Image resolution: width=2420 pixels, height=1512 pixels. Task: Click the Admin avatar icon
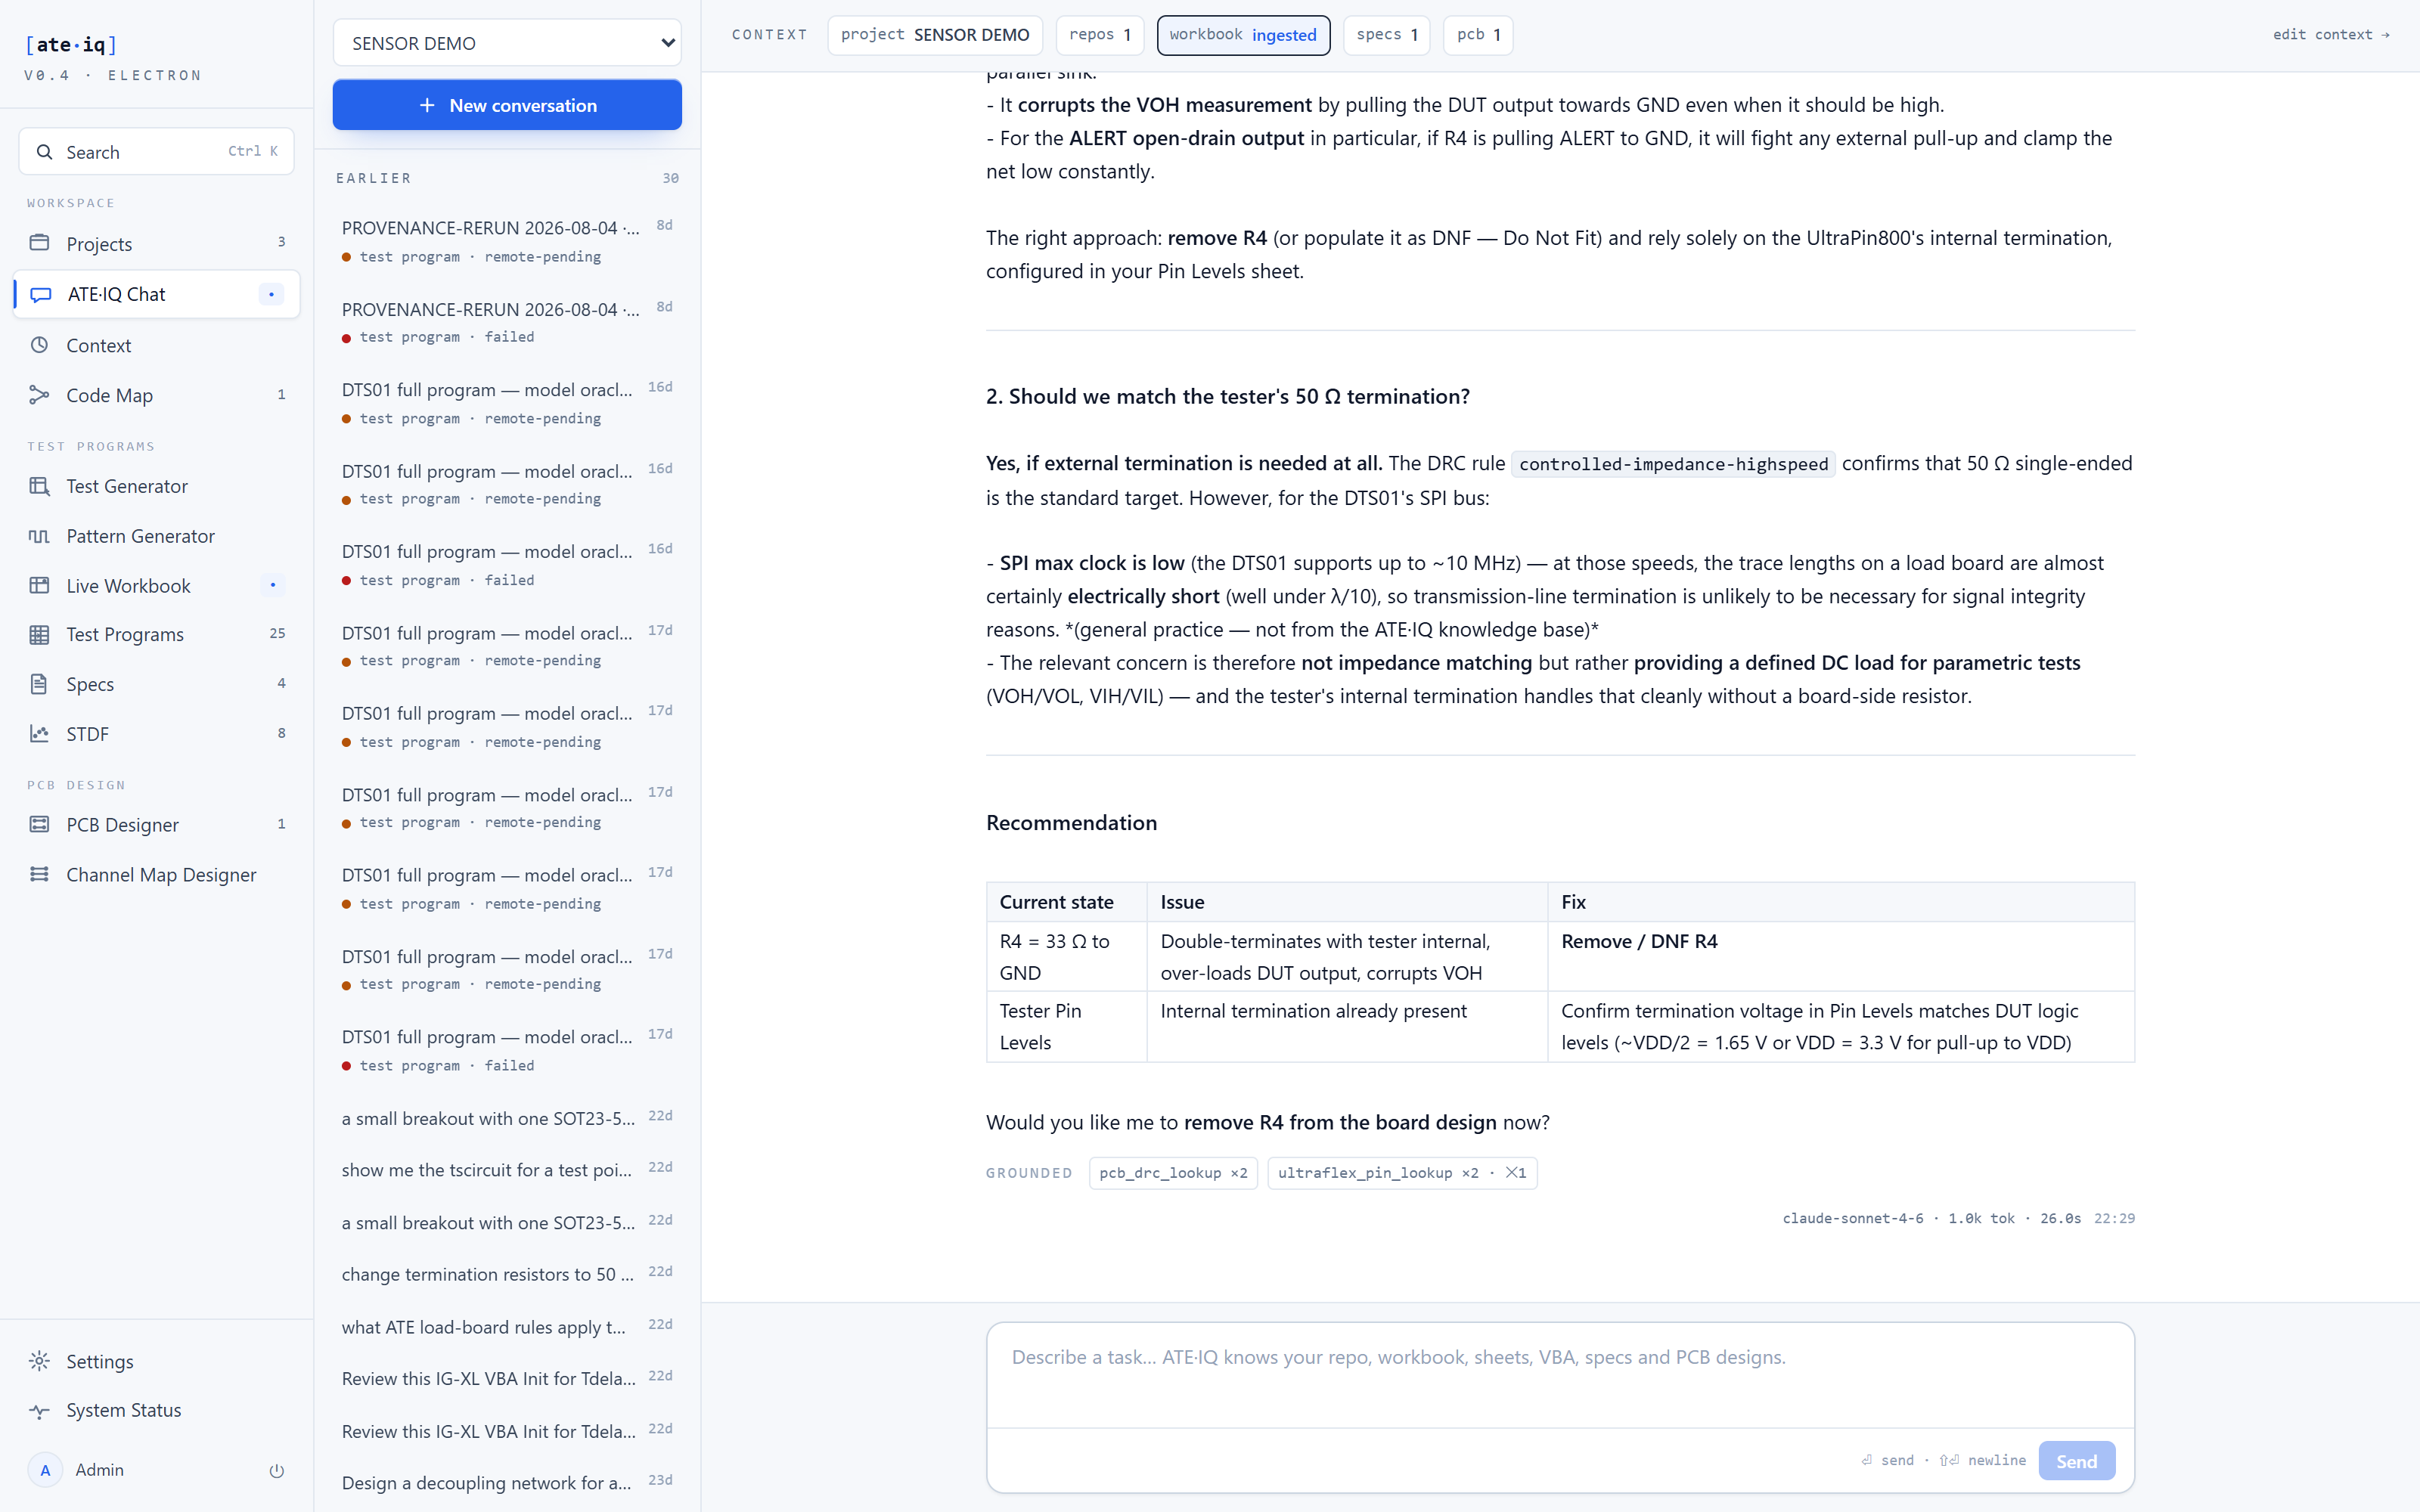pyautogui.click(x=45, y=1470)
